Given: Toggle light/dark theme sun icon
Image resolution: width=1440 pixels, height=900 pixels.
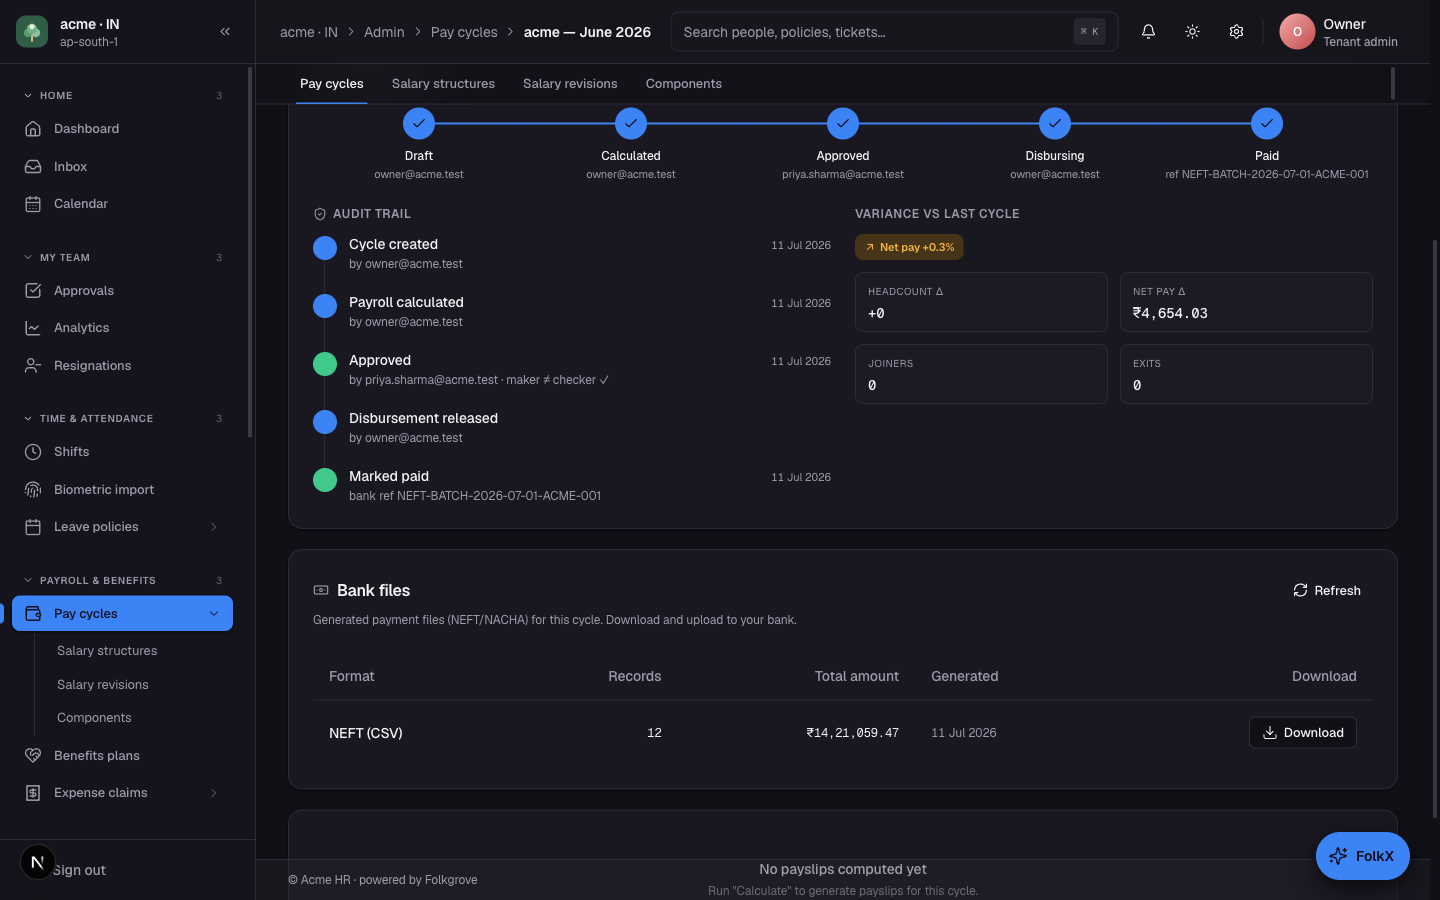Looking at the screenshot, I should tap(1192, 32).
